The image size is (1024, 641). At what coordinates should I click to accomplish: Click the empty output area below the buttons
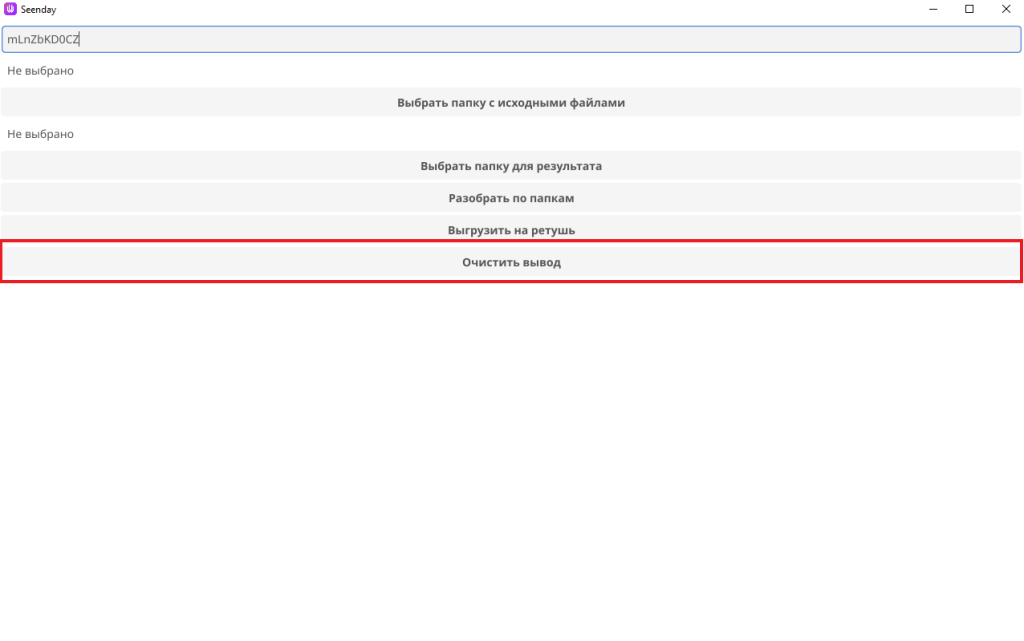pyautogui.click(x=511, y=450)
